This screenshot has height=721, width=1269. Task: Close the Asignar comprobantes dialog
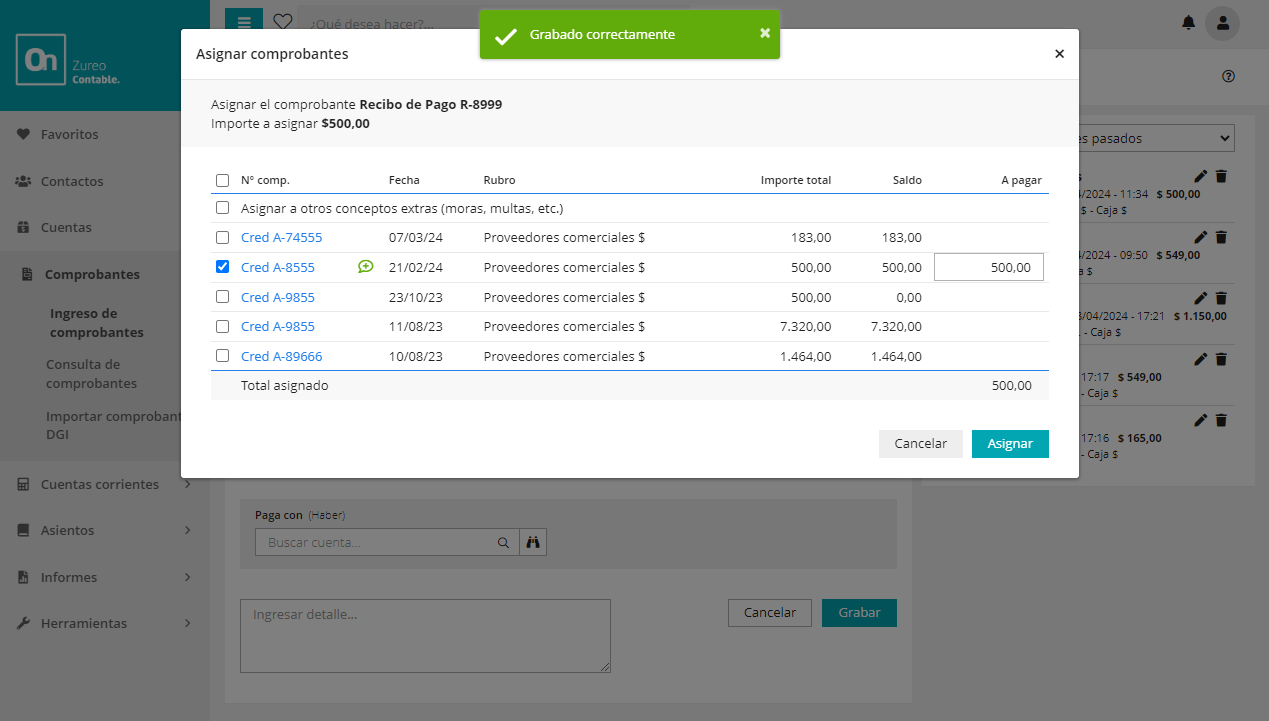(1059, 54)
